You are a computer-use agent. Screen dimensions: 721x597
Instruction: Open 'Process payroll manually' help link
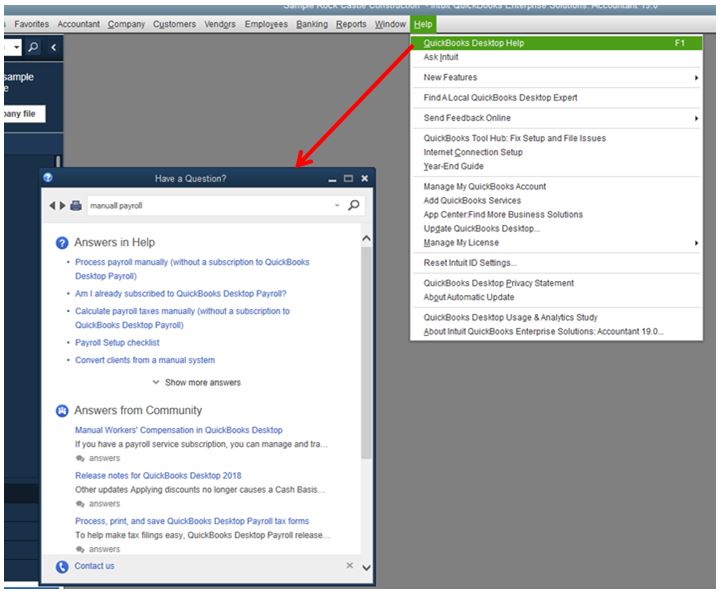pos(192,269)
